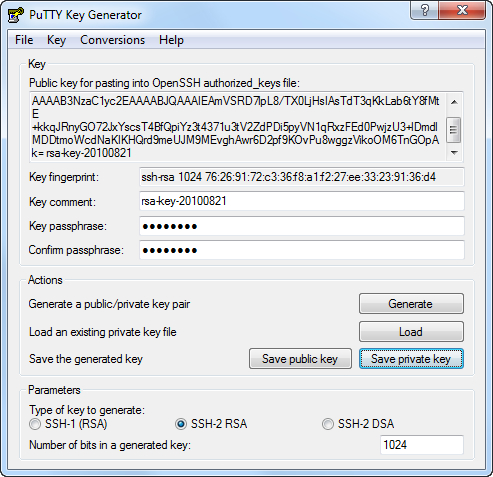
Task: Open the Key menu
Action: tap(56, 40)
